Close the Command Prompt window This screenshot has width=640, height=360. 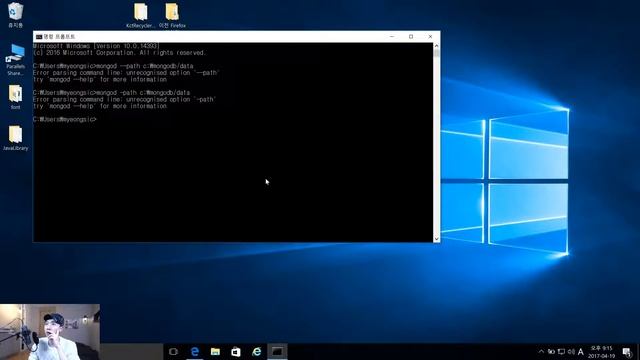point(430,37)
